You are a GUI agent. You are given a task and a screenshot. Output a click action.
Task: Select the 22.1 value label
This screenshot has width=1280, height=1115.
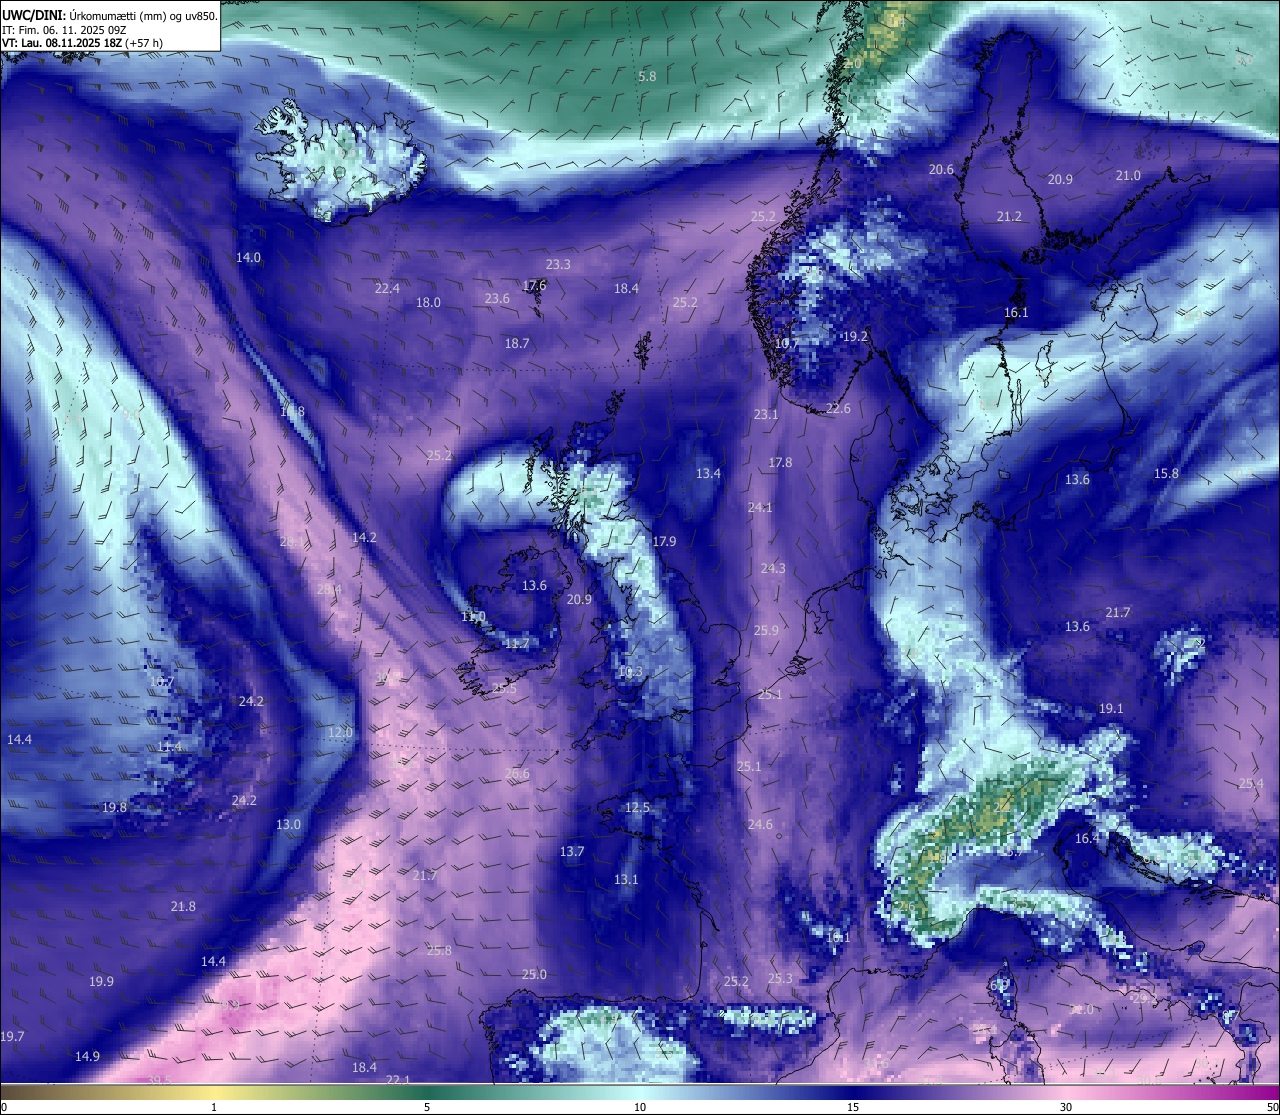pos(398,1079)
